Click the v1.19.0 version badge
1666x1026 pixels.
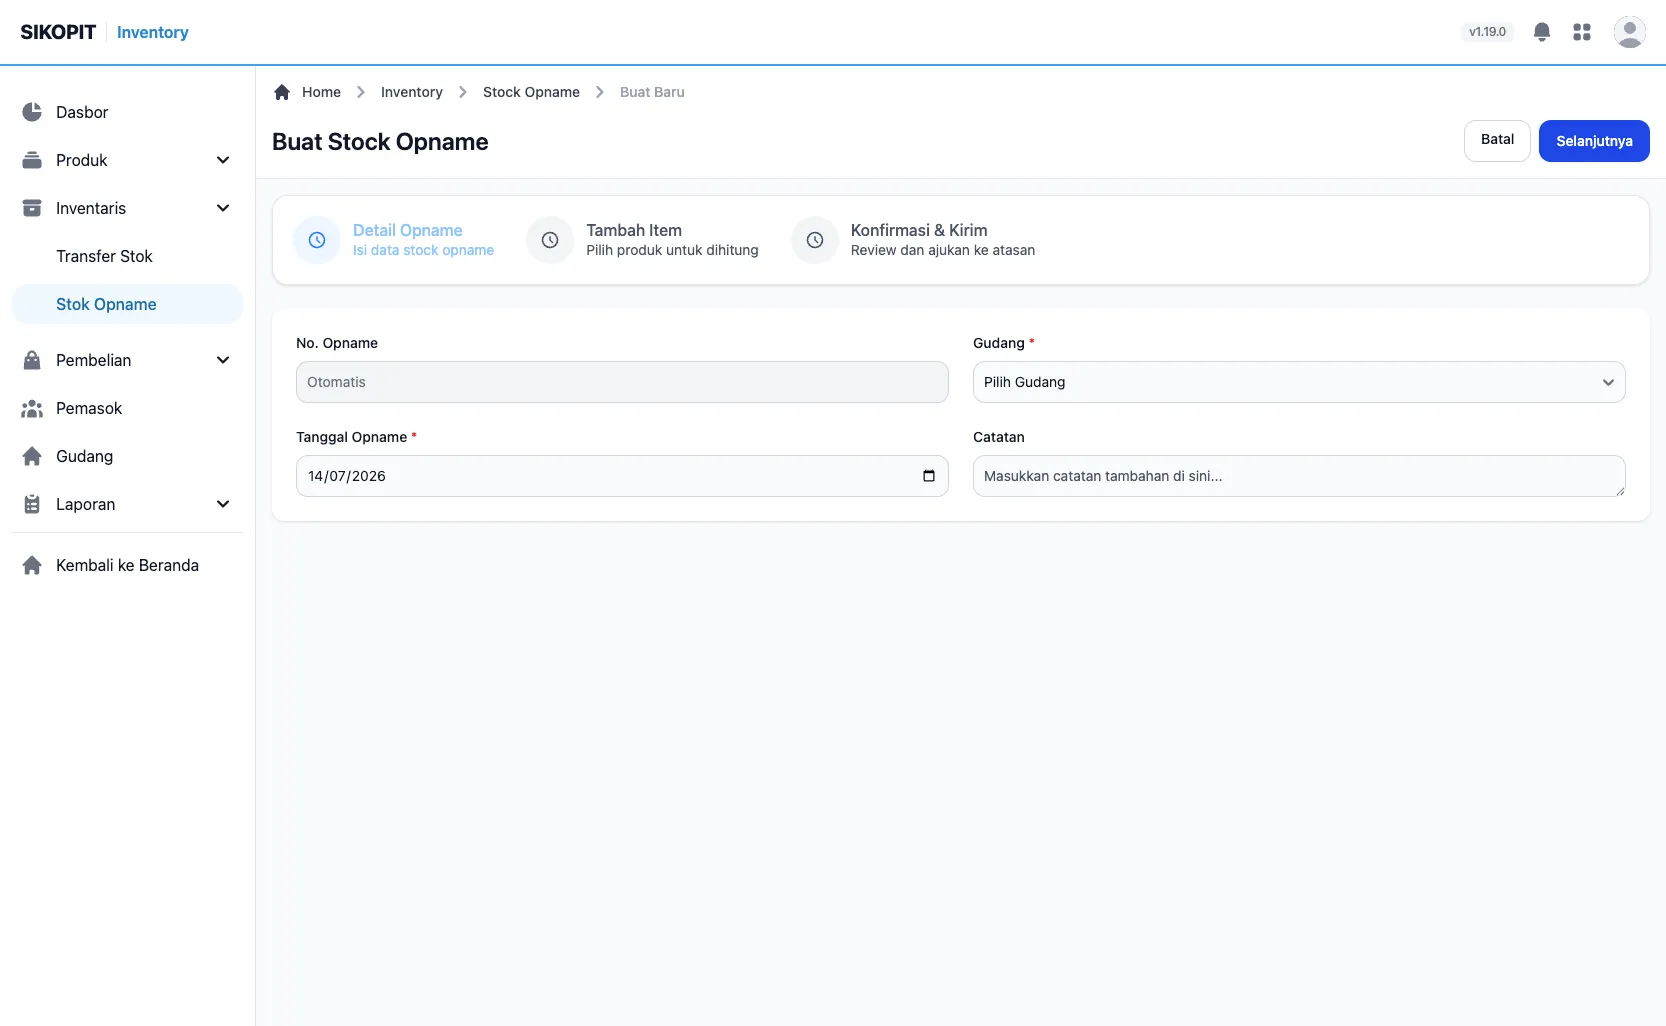point(1487,32)
